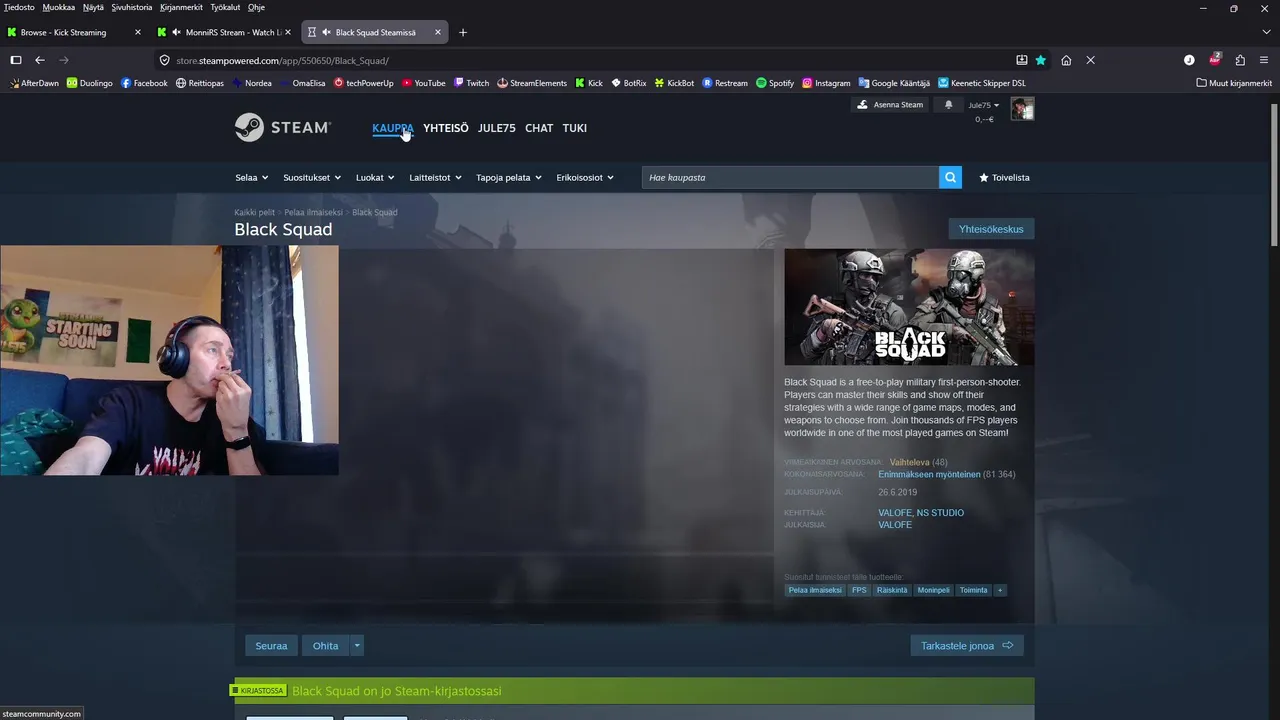
Task: Open the StreamElements bookmark
Action: [x=532, y=83]
